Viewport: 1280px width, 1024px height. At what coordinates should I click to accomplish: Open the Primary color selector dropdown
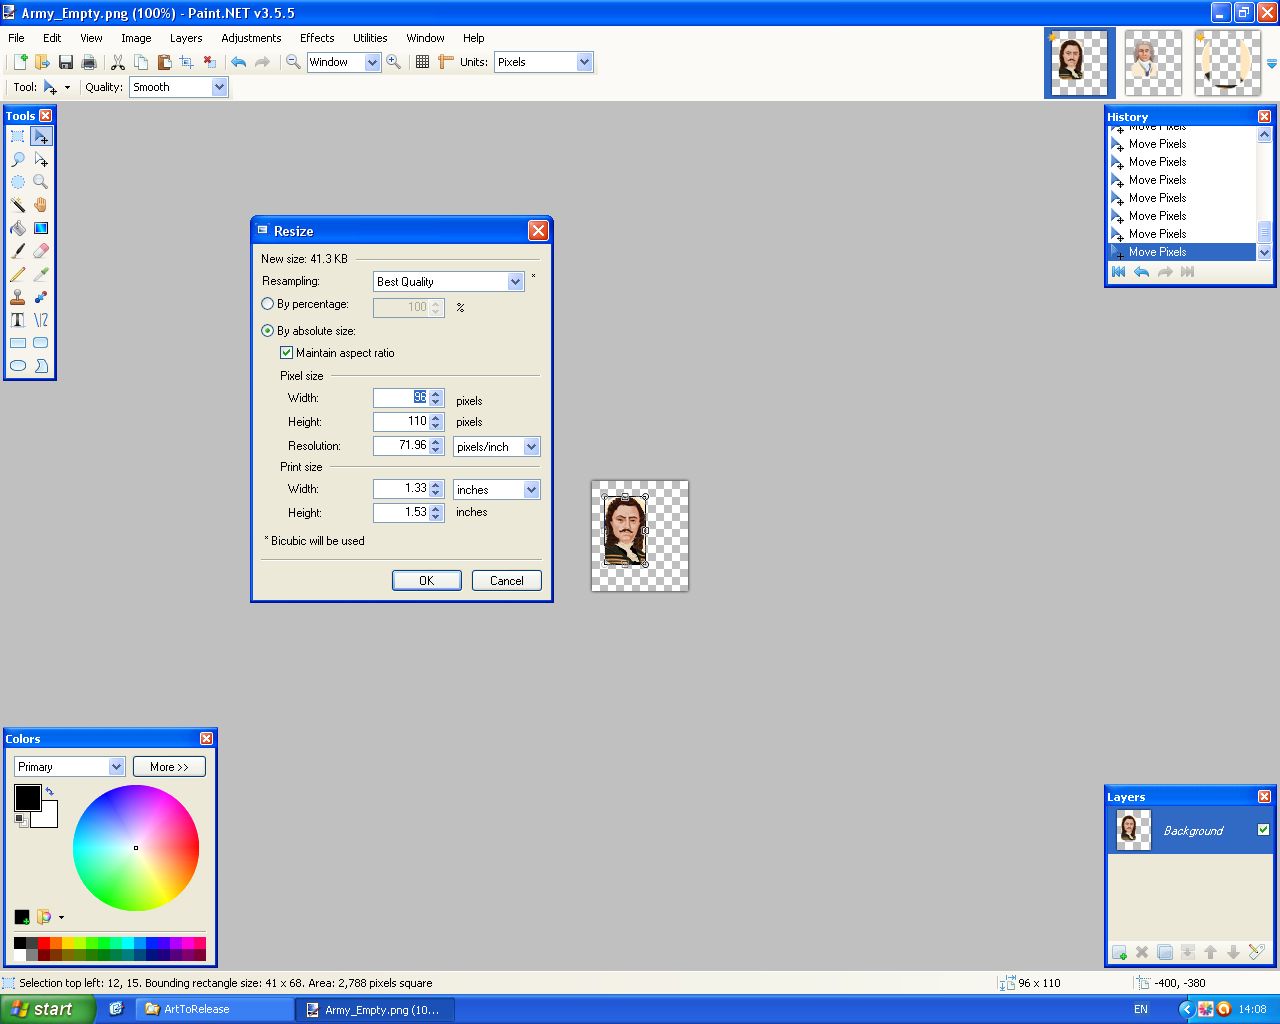pyautogui.click(x=116, y=767)
